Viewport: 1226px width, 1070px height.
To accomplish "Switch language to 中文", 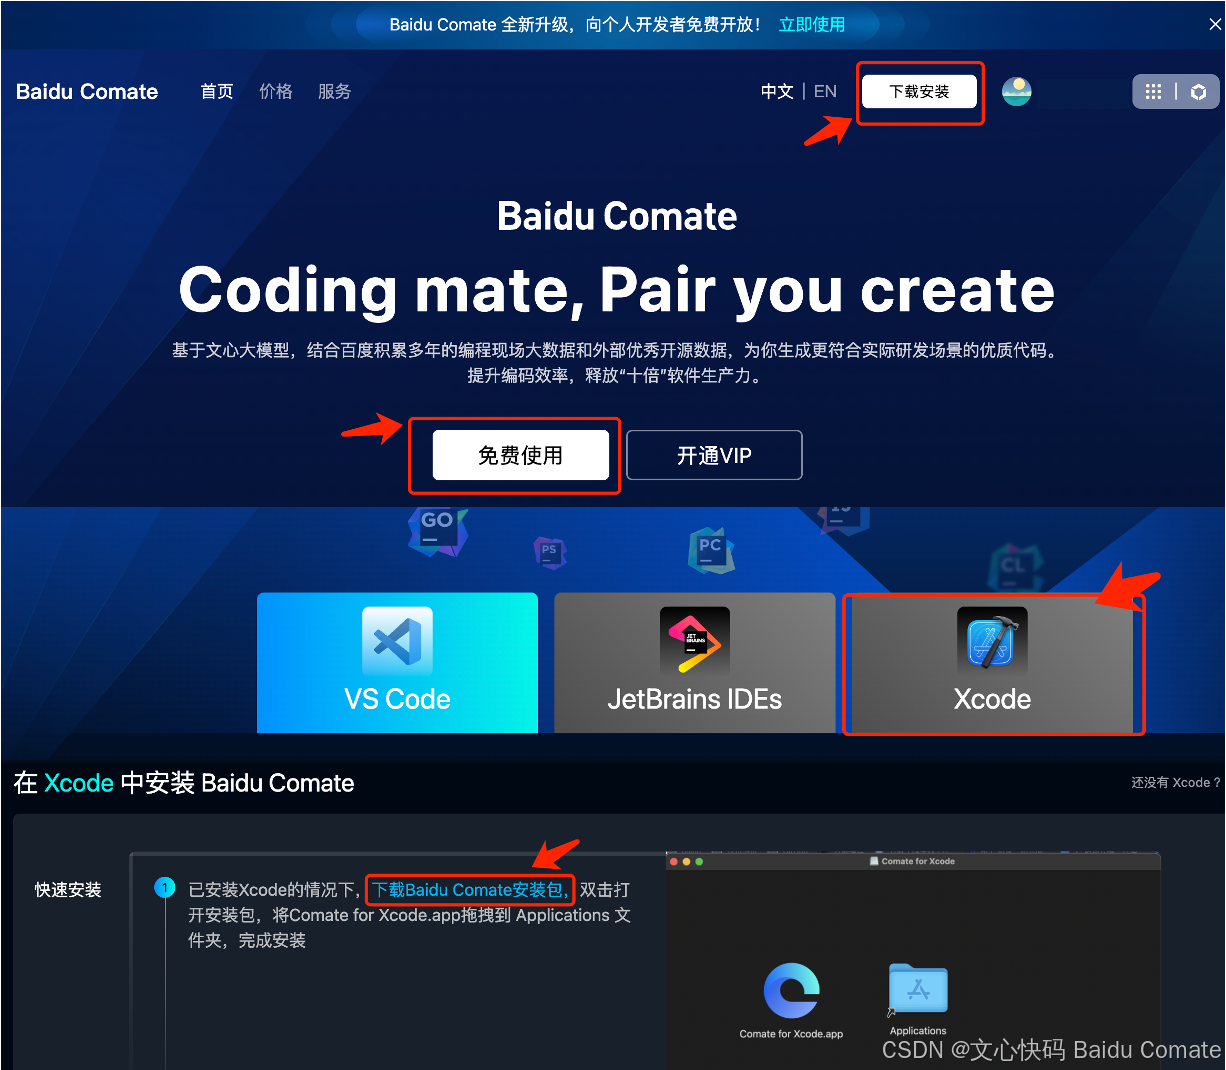I will (x=777, y=92).
